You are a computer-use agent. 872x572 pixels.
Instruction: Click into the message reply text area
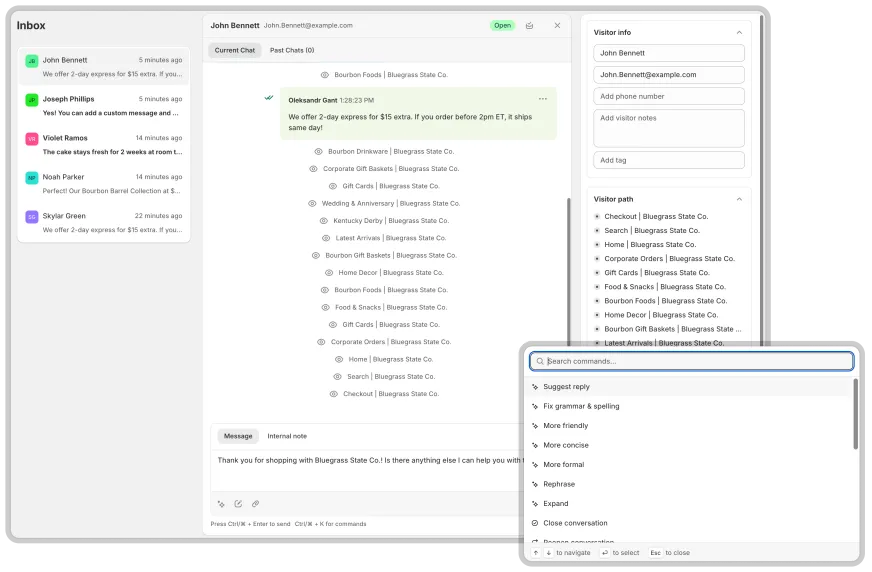coord(368,471)
